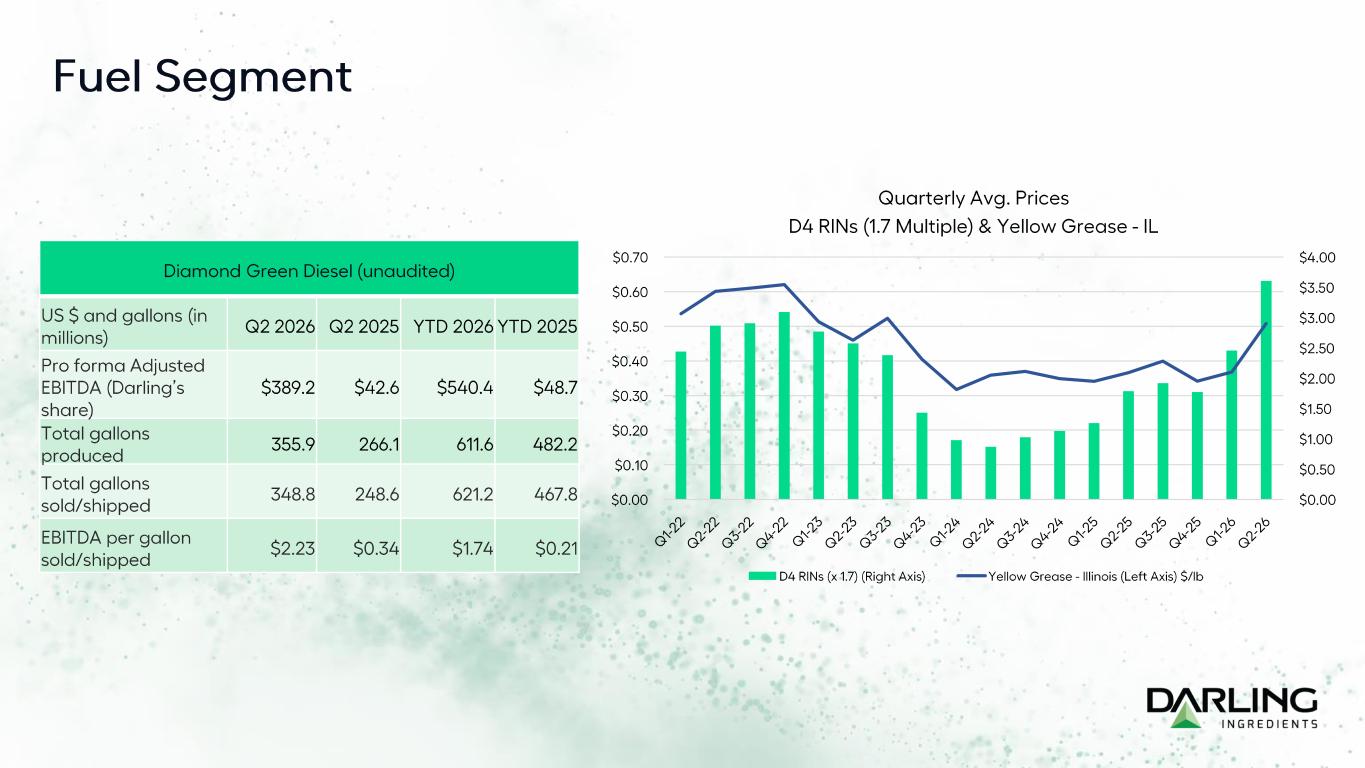
Task: Select the '$42.6' EBITDA value
Action: [376, 387]
